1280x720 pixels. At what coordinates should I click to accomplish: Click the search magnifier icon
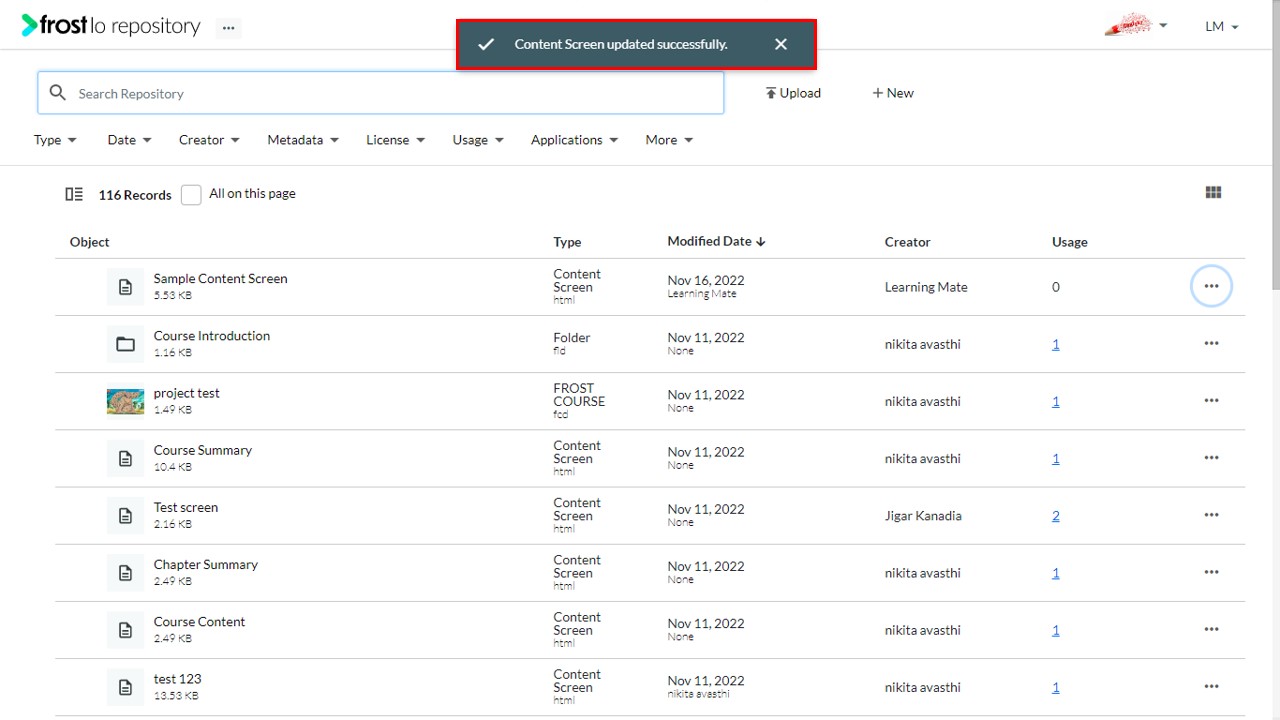click(58, 93)
